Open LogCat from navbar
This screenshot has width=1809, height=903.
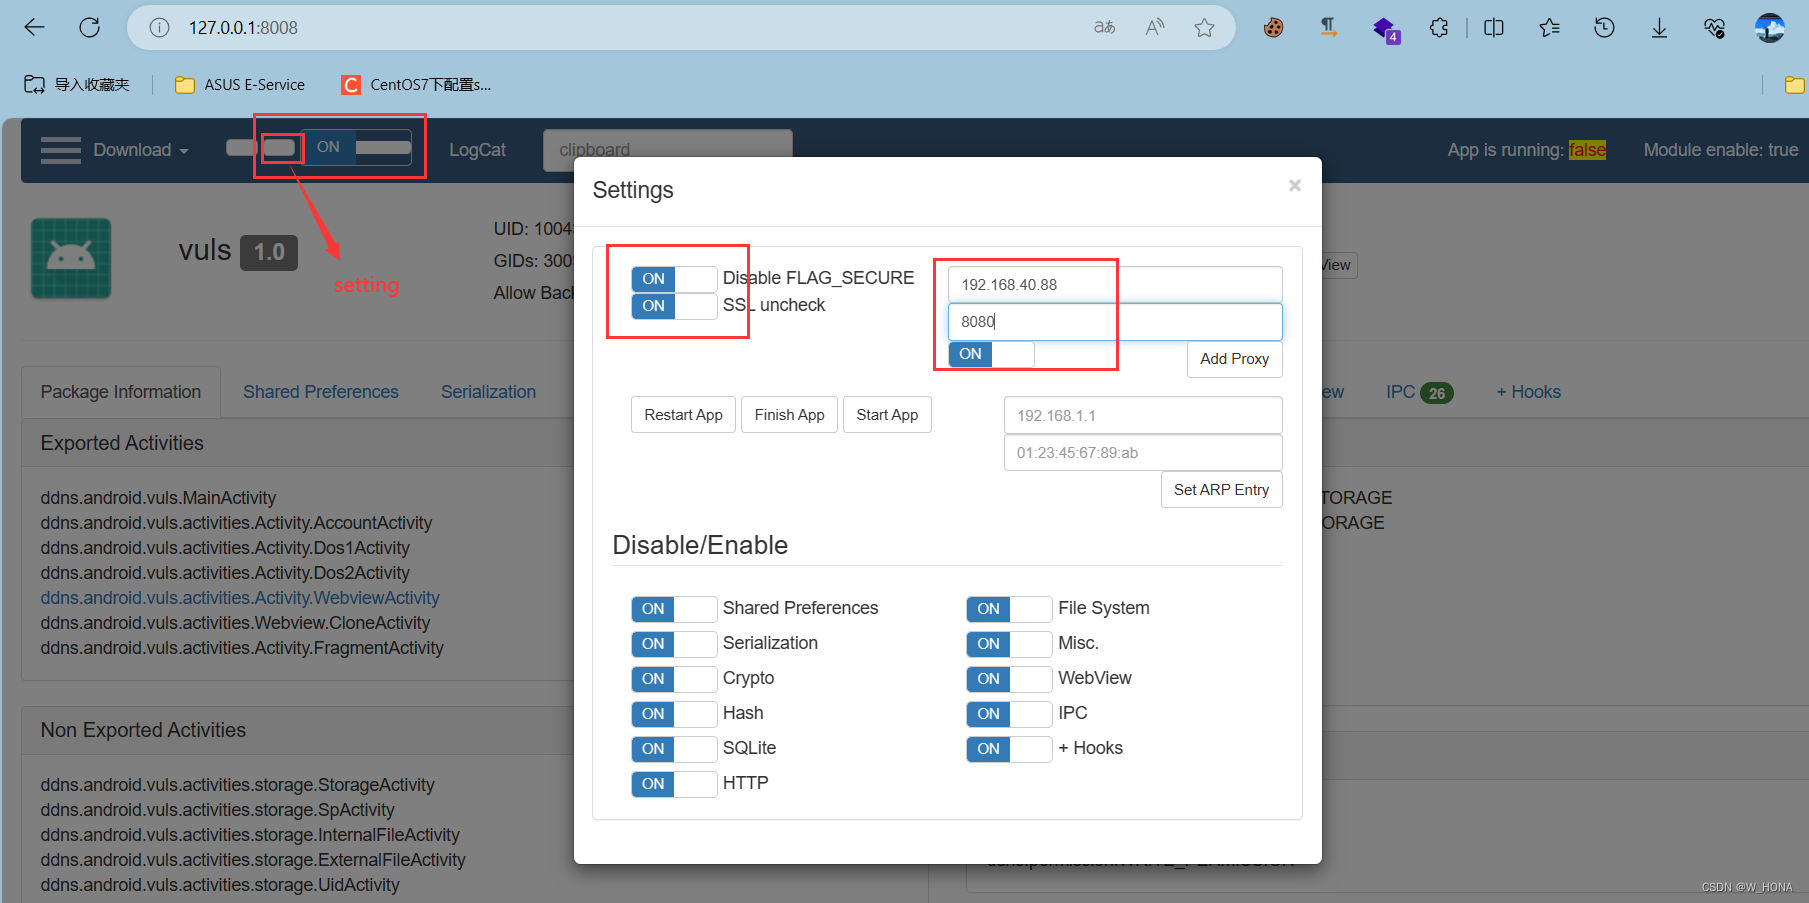click(x=477, y=150)
